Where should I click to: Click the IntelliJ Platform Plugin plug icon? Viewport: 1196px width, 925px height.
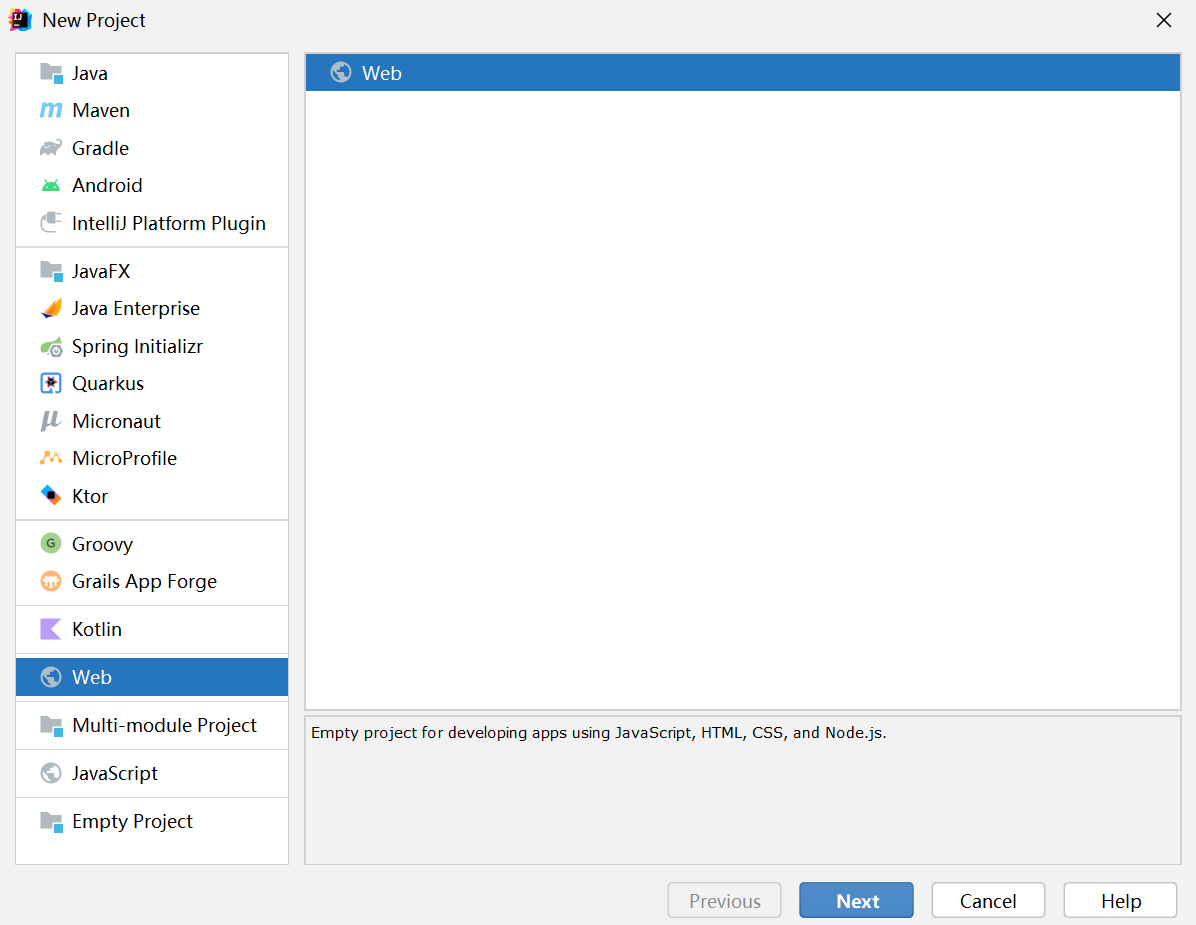[51, 223]
